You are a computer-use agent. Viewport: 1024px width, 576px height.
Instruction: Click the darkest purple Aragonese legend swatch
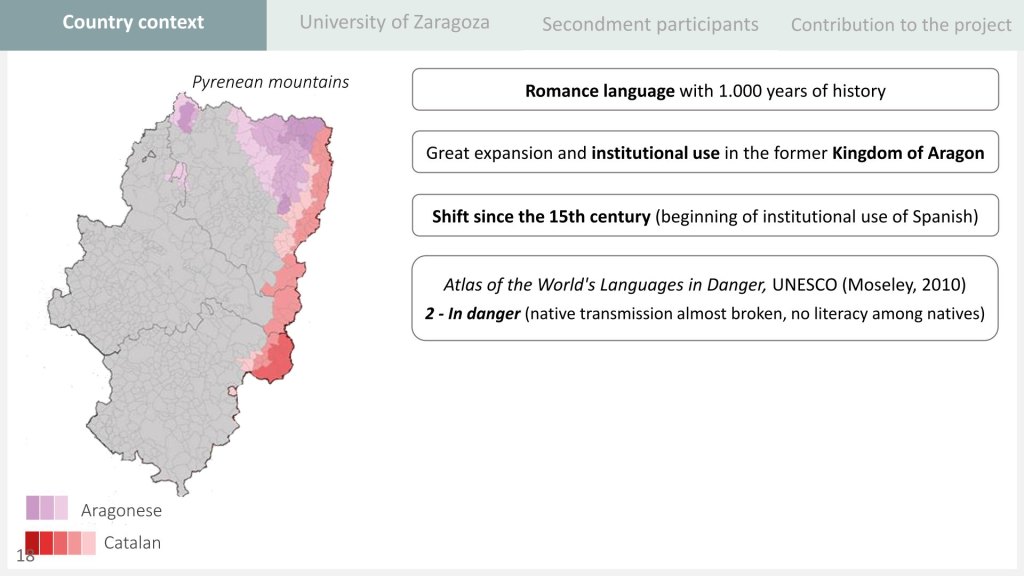[33, 508]
